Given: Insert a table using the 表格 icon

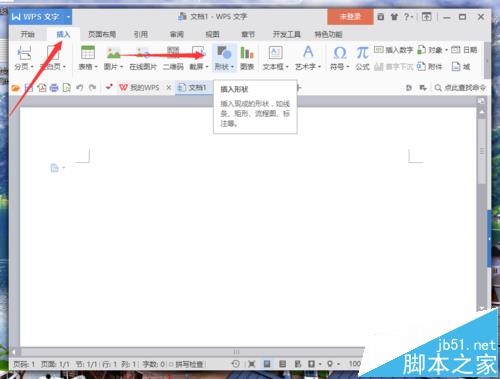Looking at the screenshot, I should [88, 53].
